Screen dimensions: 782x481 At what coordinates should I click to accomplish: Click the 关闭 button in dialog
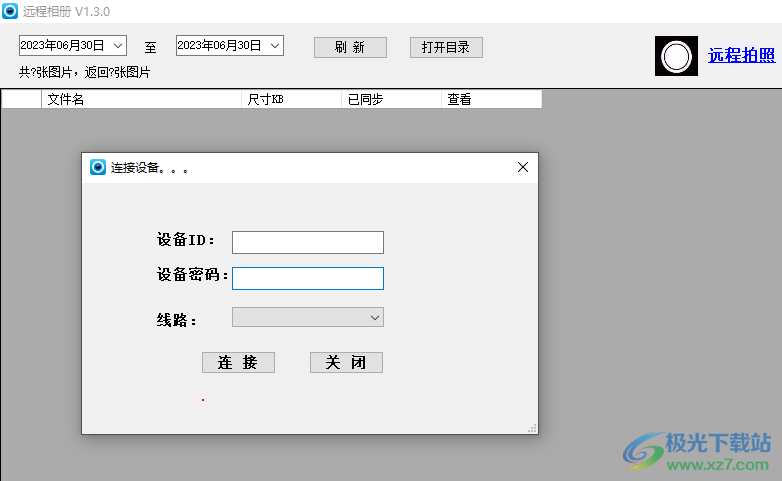pos(346,362)
